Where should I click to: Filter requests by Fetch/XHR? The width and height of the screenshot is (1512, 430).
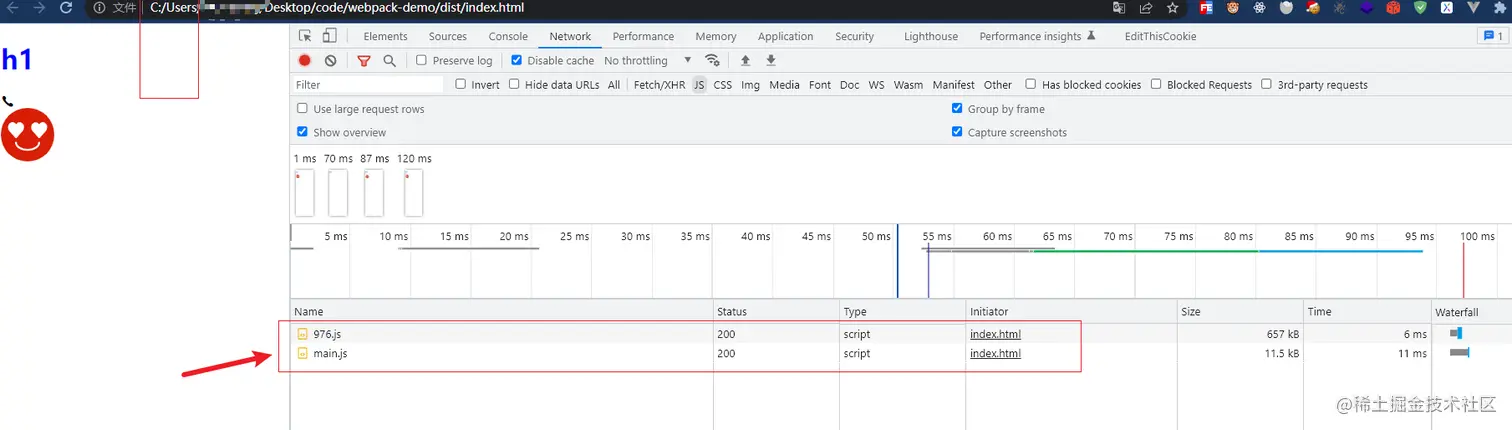(x=660, y=85)
